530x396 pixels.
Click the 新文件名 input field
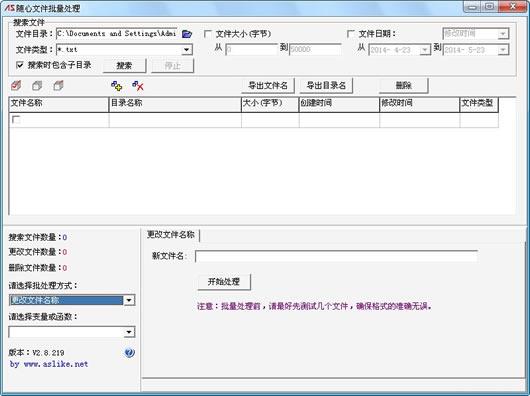336,256
